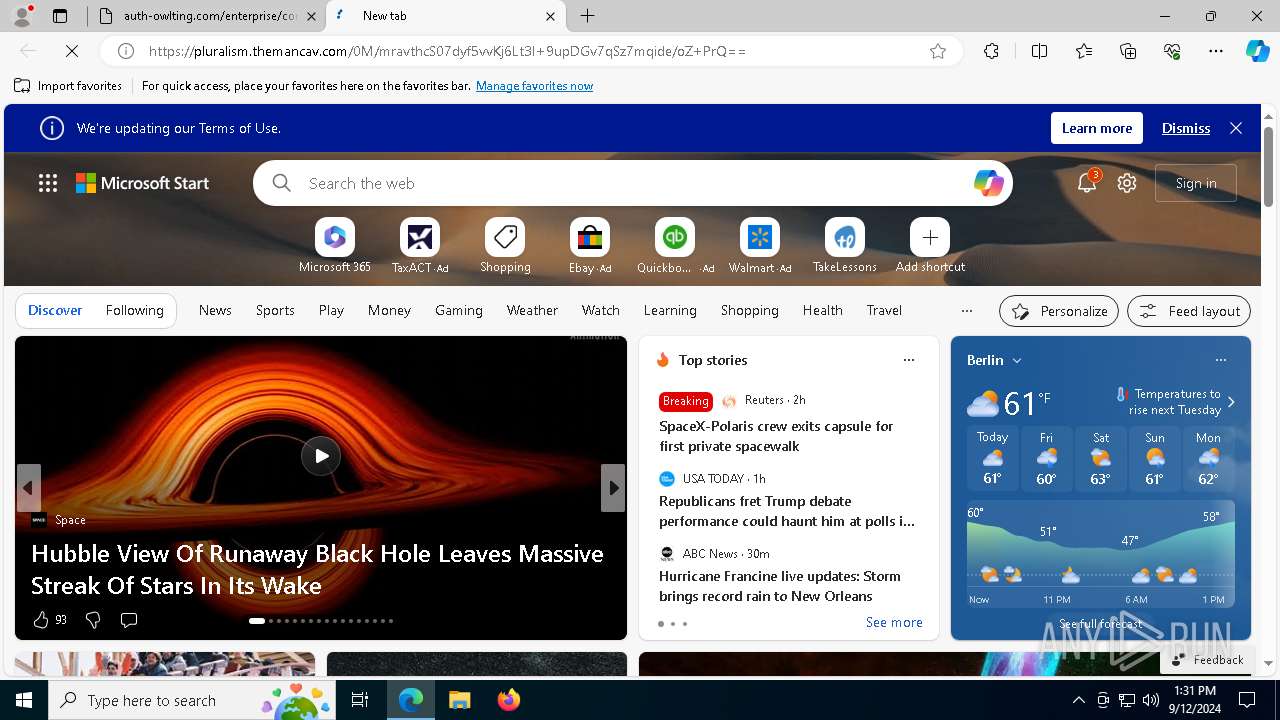The width and height of the screenshot is (1280, 720).
Task: Open the Money category
Action: [x=389, y=310]
